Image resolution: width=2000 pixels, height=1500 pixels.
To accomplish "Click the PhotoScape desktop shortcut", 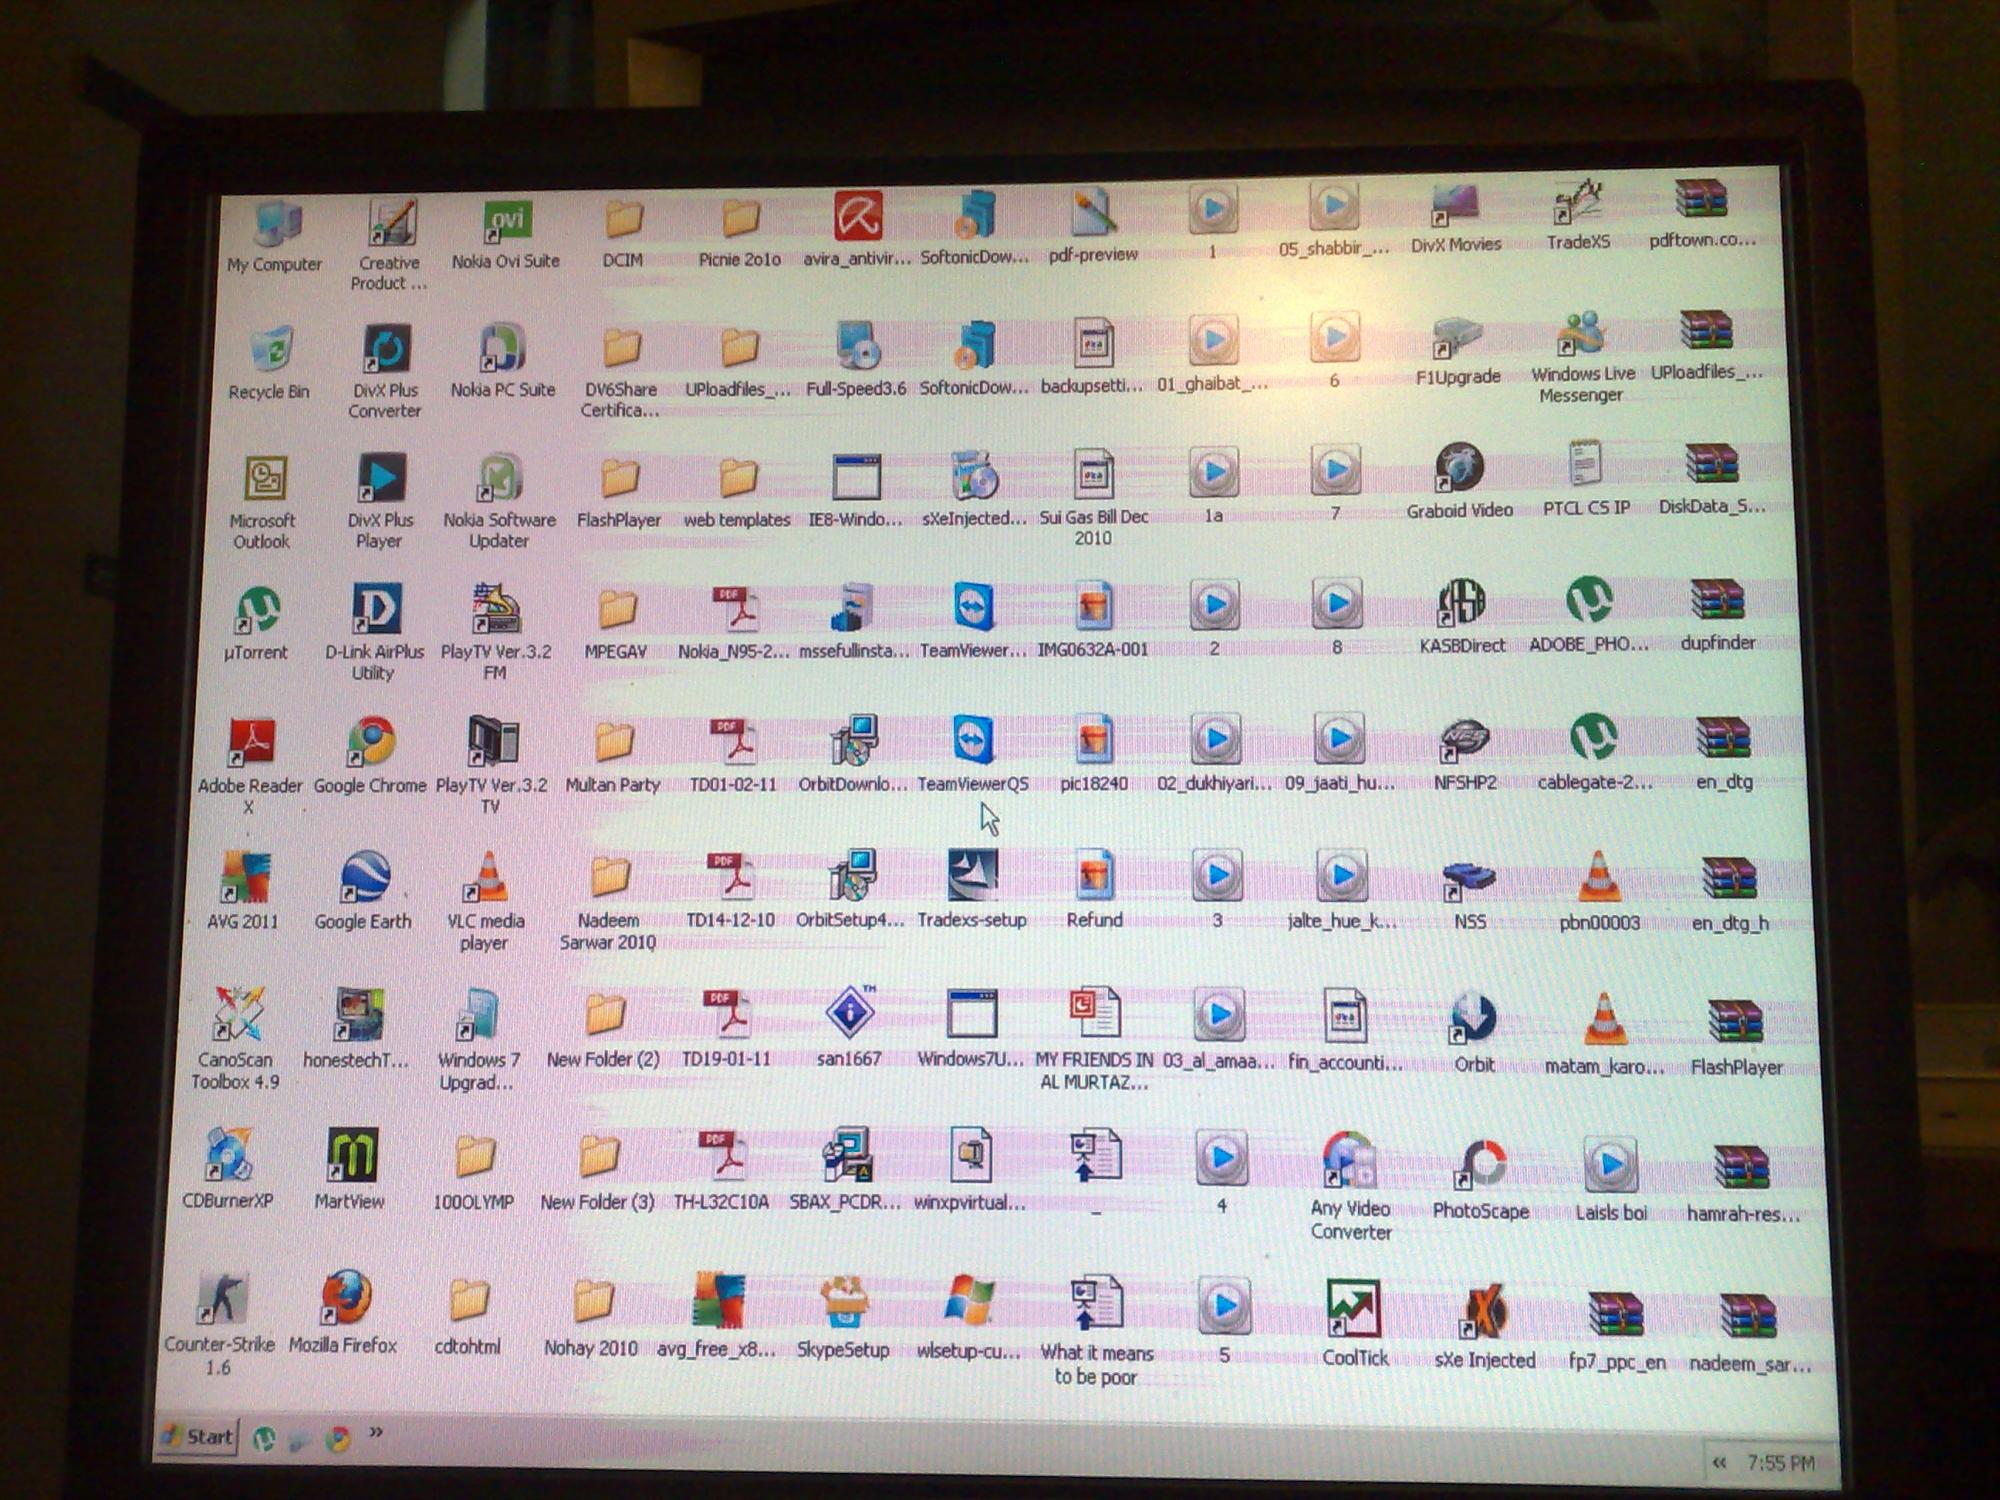I will click(1482, 1165).
